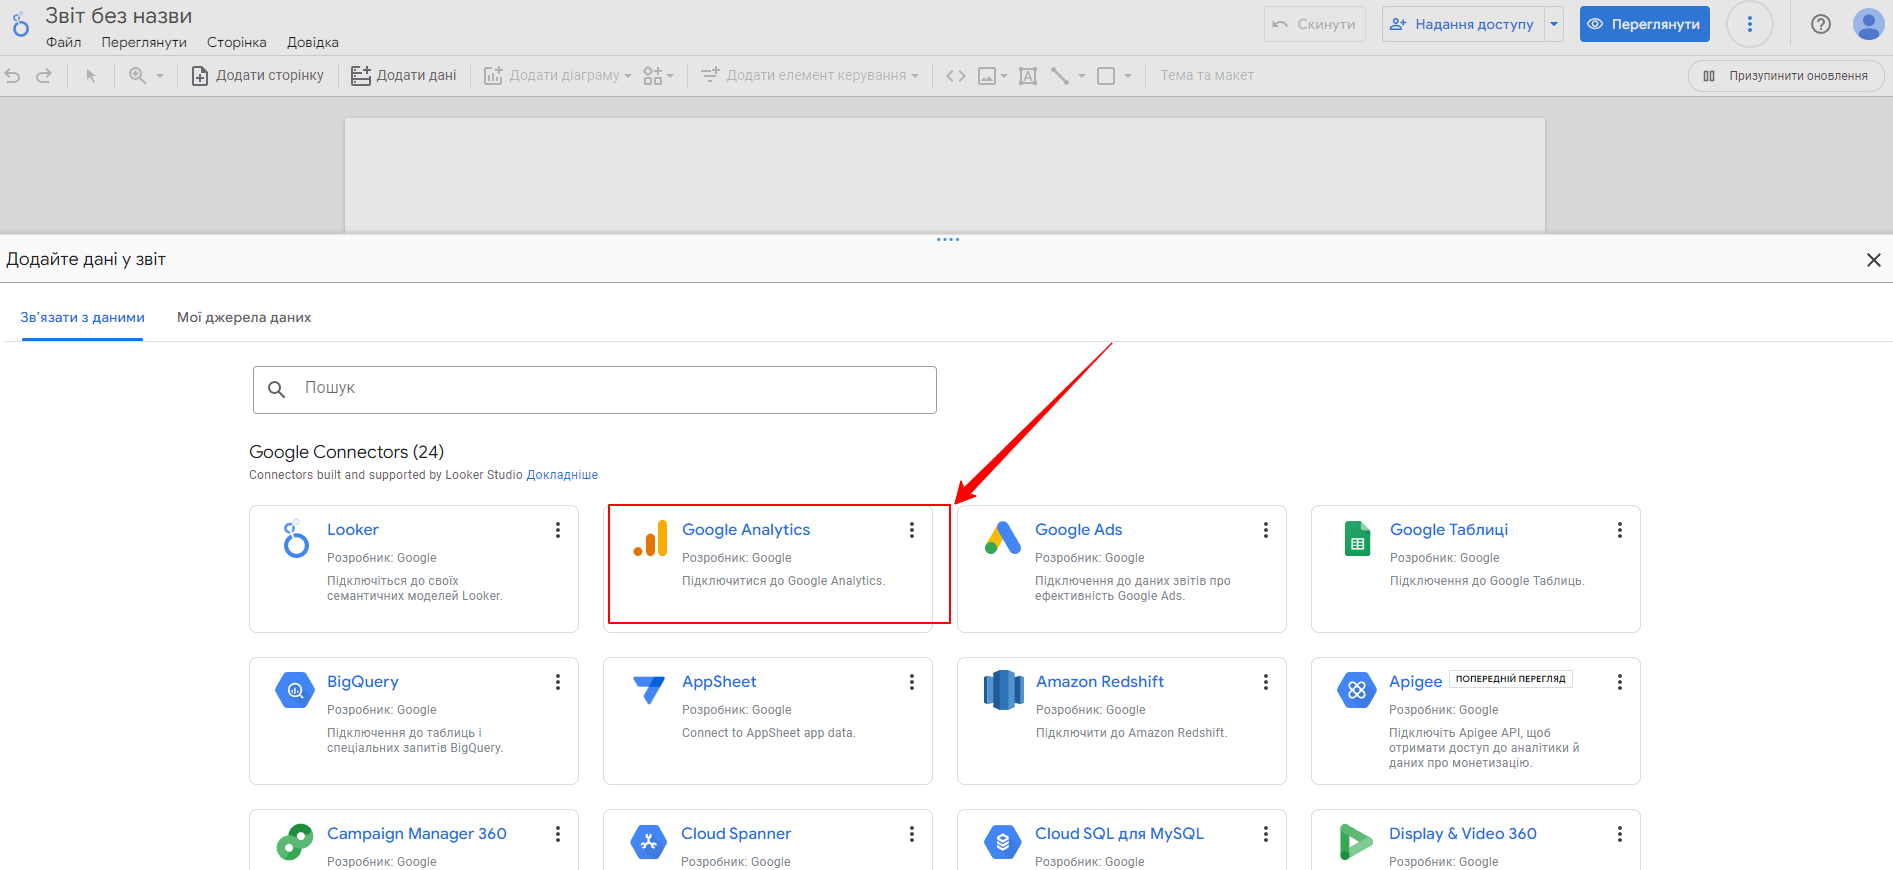Open the top bar three-dot menu
The image size is (1893, 870).
[1750, 24]
